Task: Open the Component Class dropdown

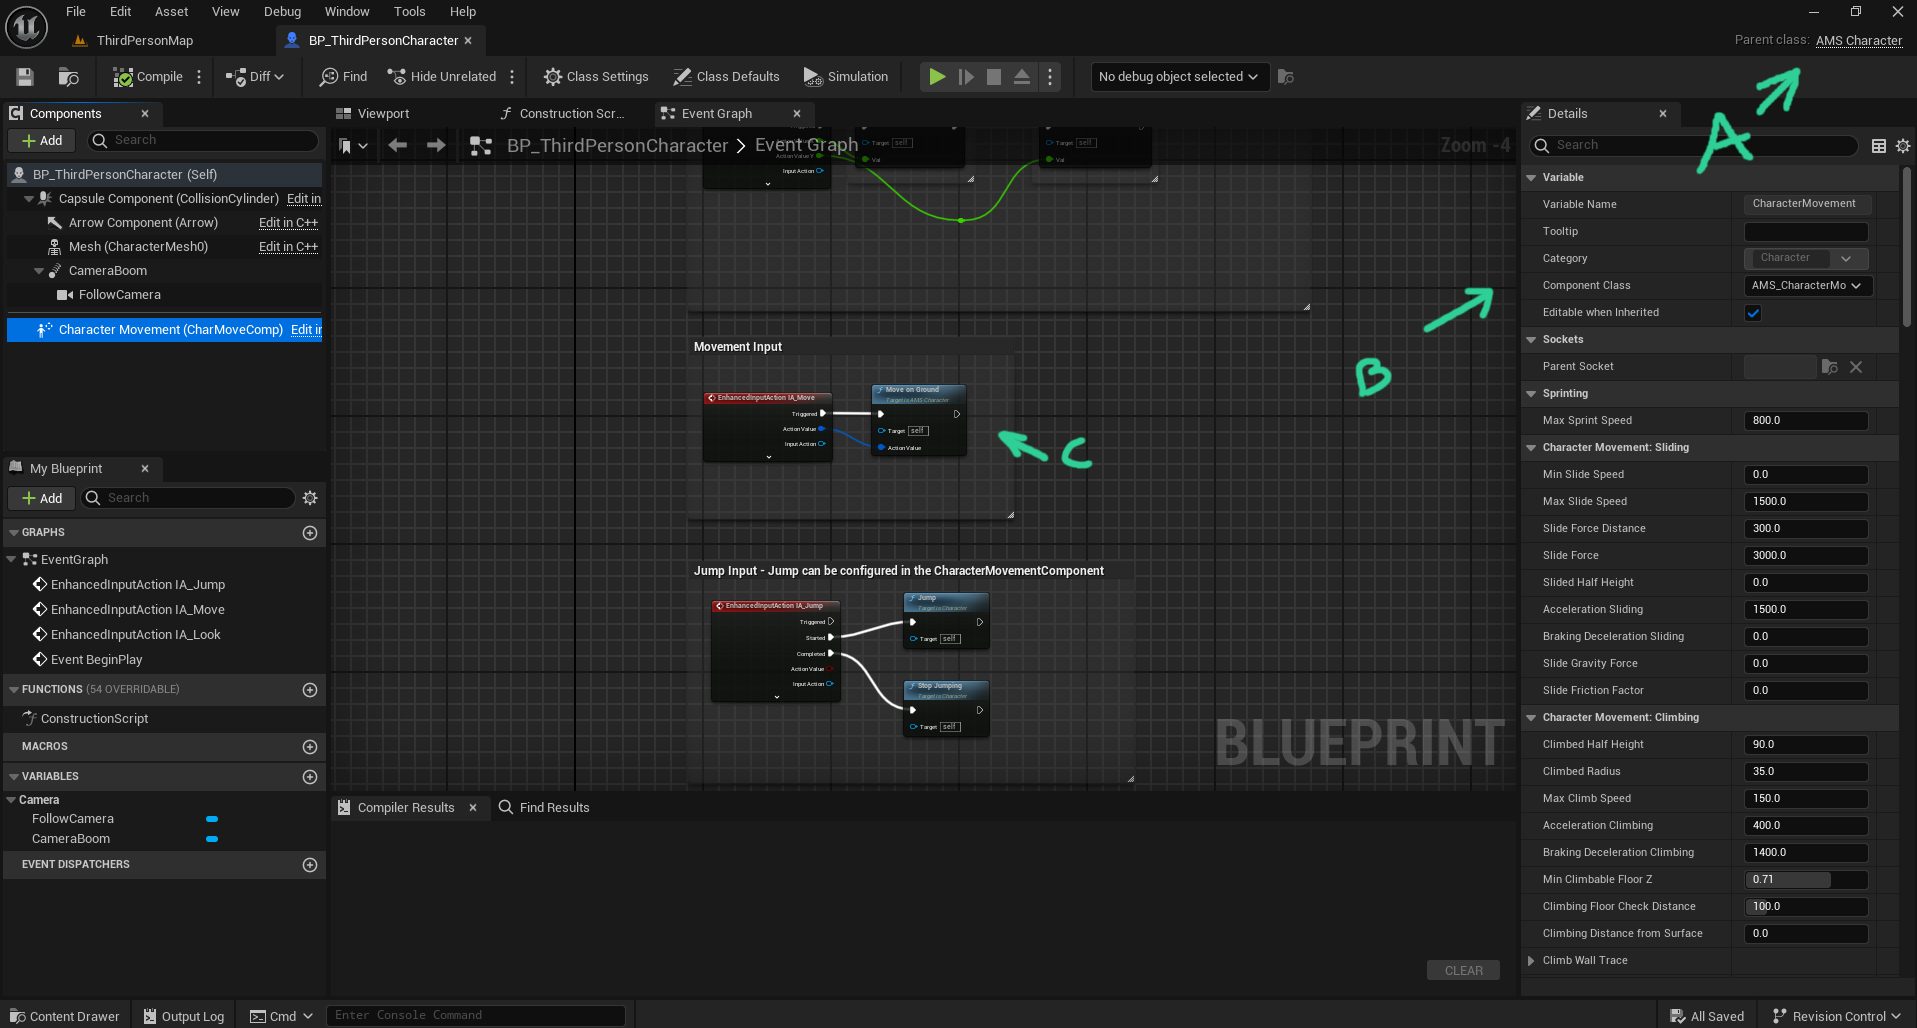Action: tap(1807, 286)
